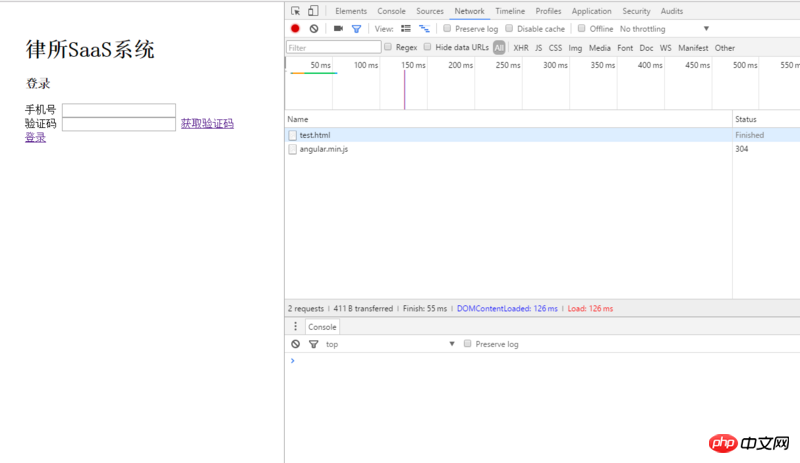Sort by the Status column header
Image resolution: width=800 pixels, height=463 pixels.
(766, 119)
